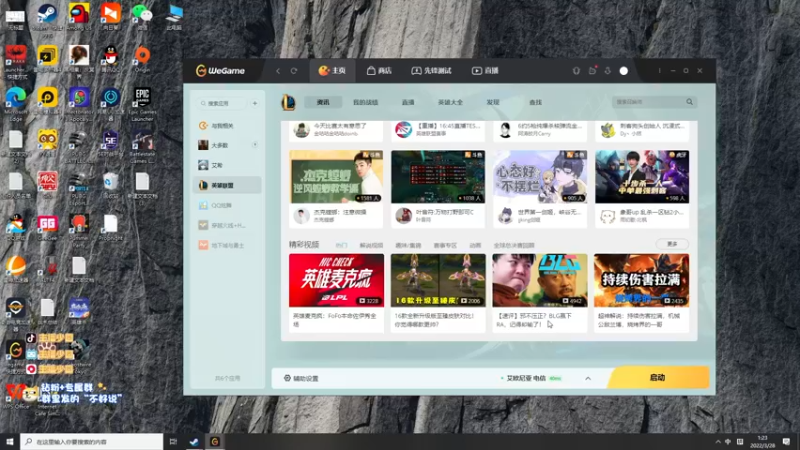Click the magnifier search icon
The image size is (800, 450).
pyautogui.click(x=689, y=102)
